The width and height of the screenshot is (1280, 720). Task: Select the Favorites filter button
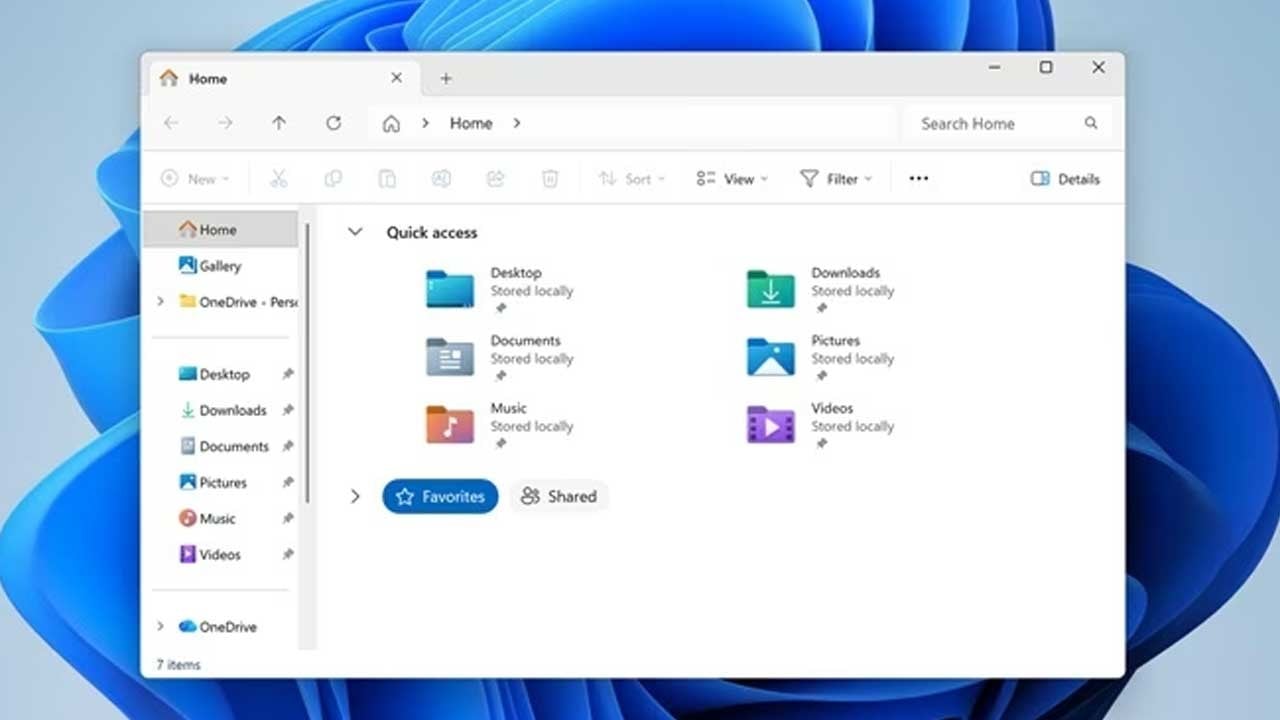[440, 496]
